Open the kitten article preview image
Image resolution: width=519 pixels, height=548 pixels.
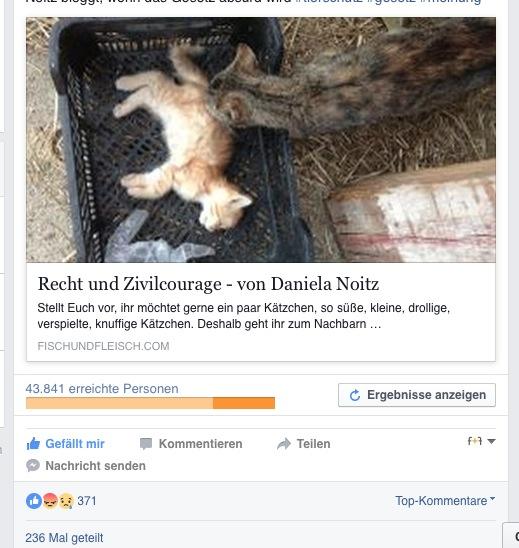[261, 140]
